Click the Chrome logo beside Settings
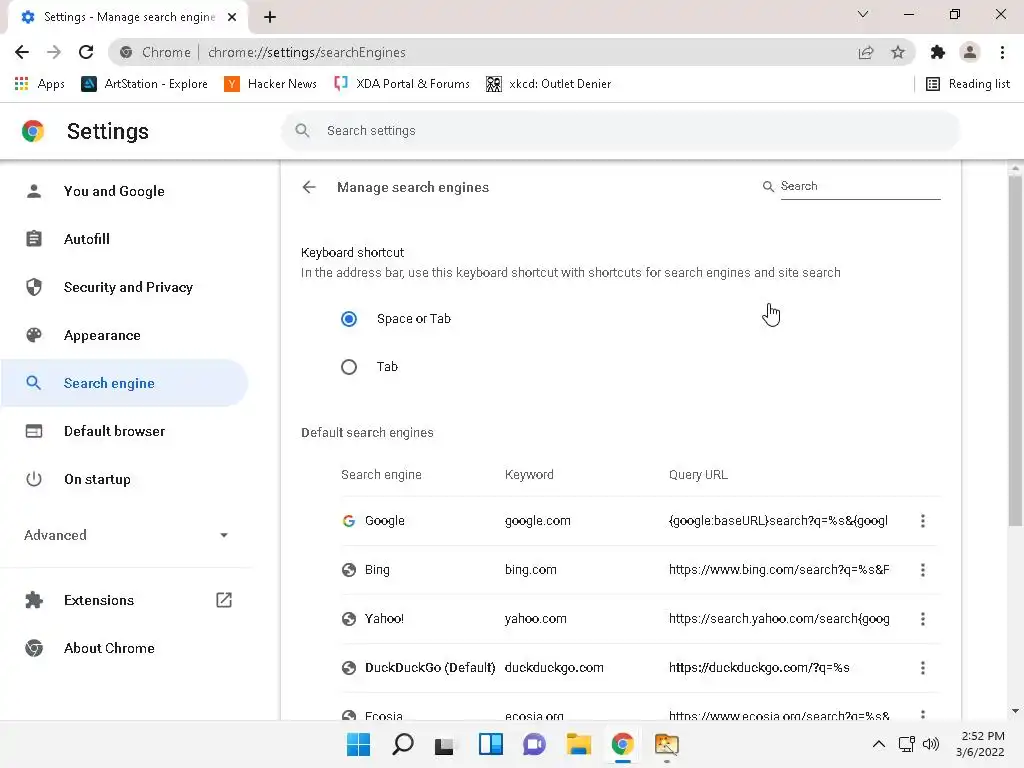Viewport: 1024px width, 768px height. (x=33, y=131)
